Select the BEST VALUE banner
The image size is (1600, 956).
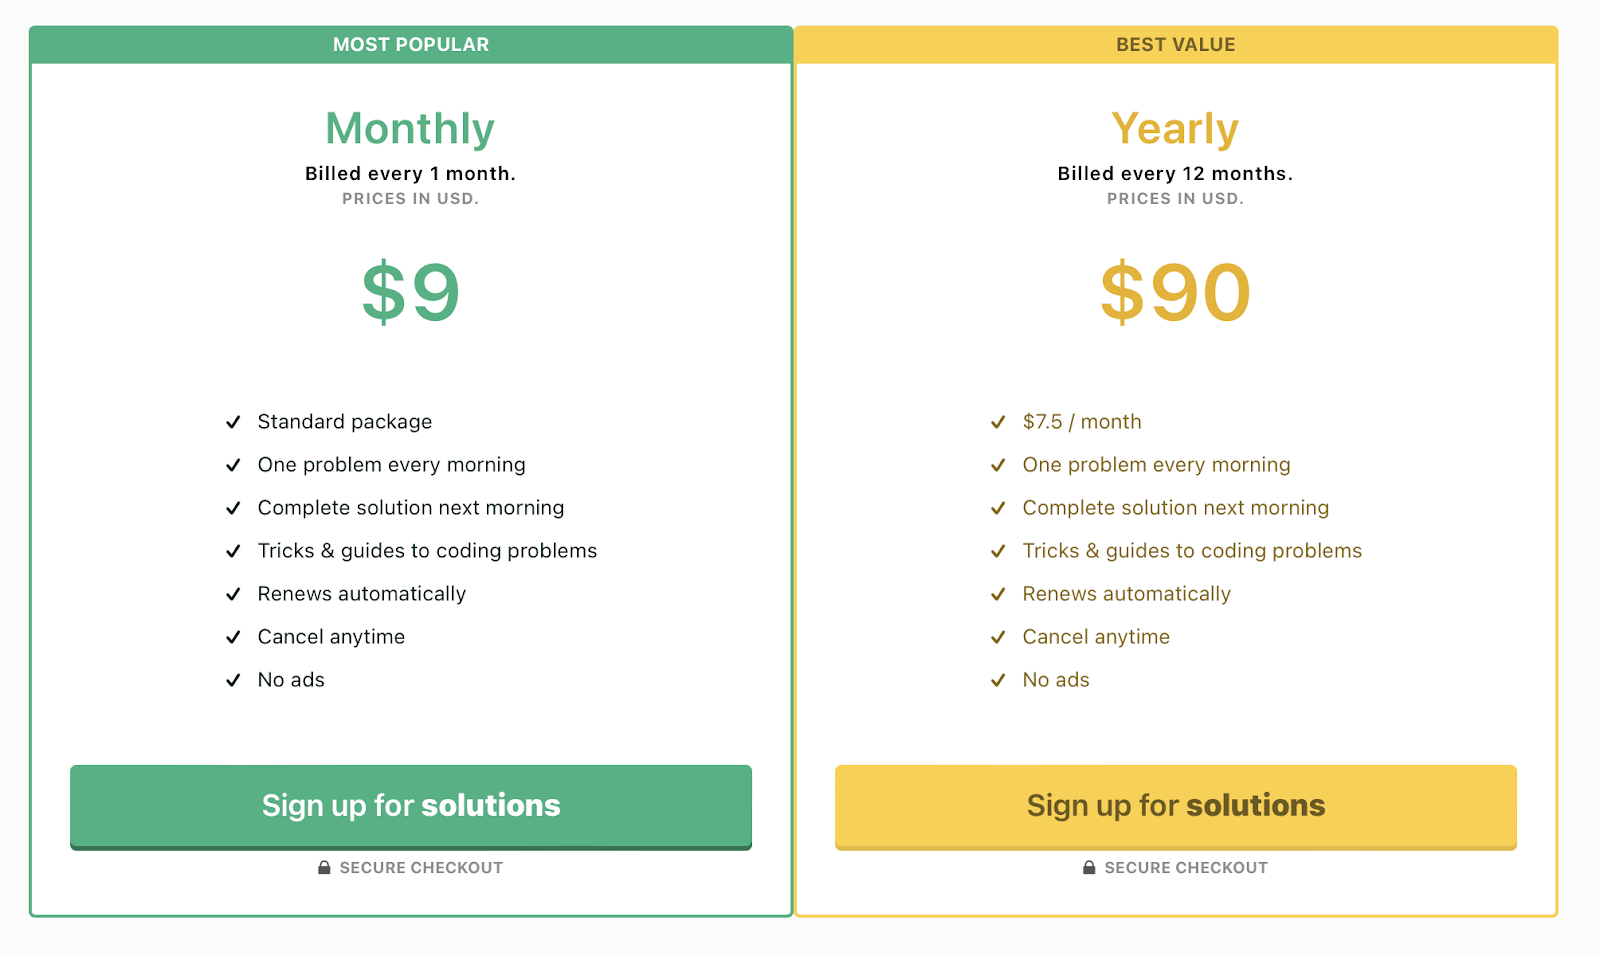[x=1176, y=45]
